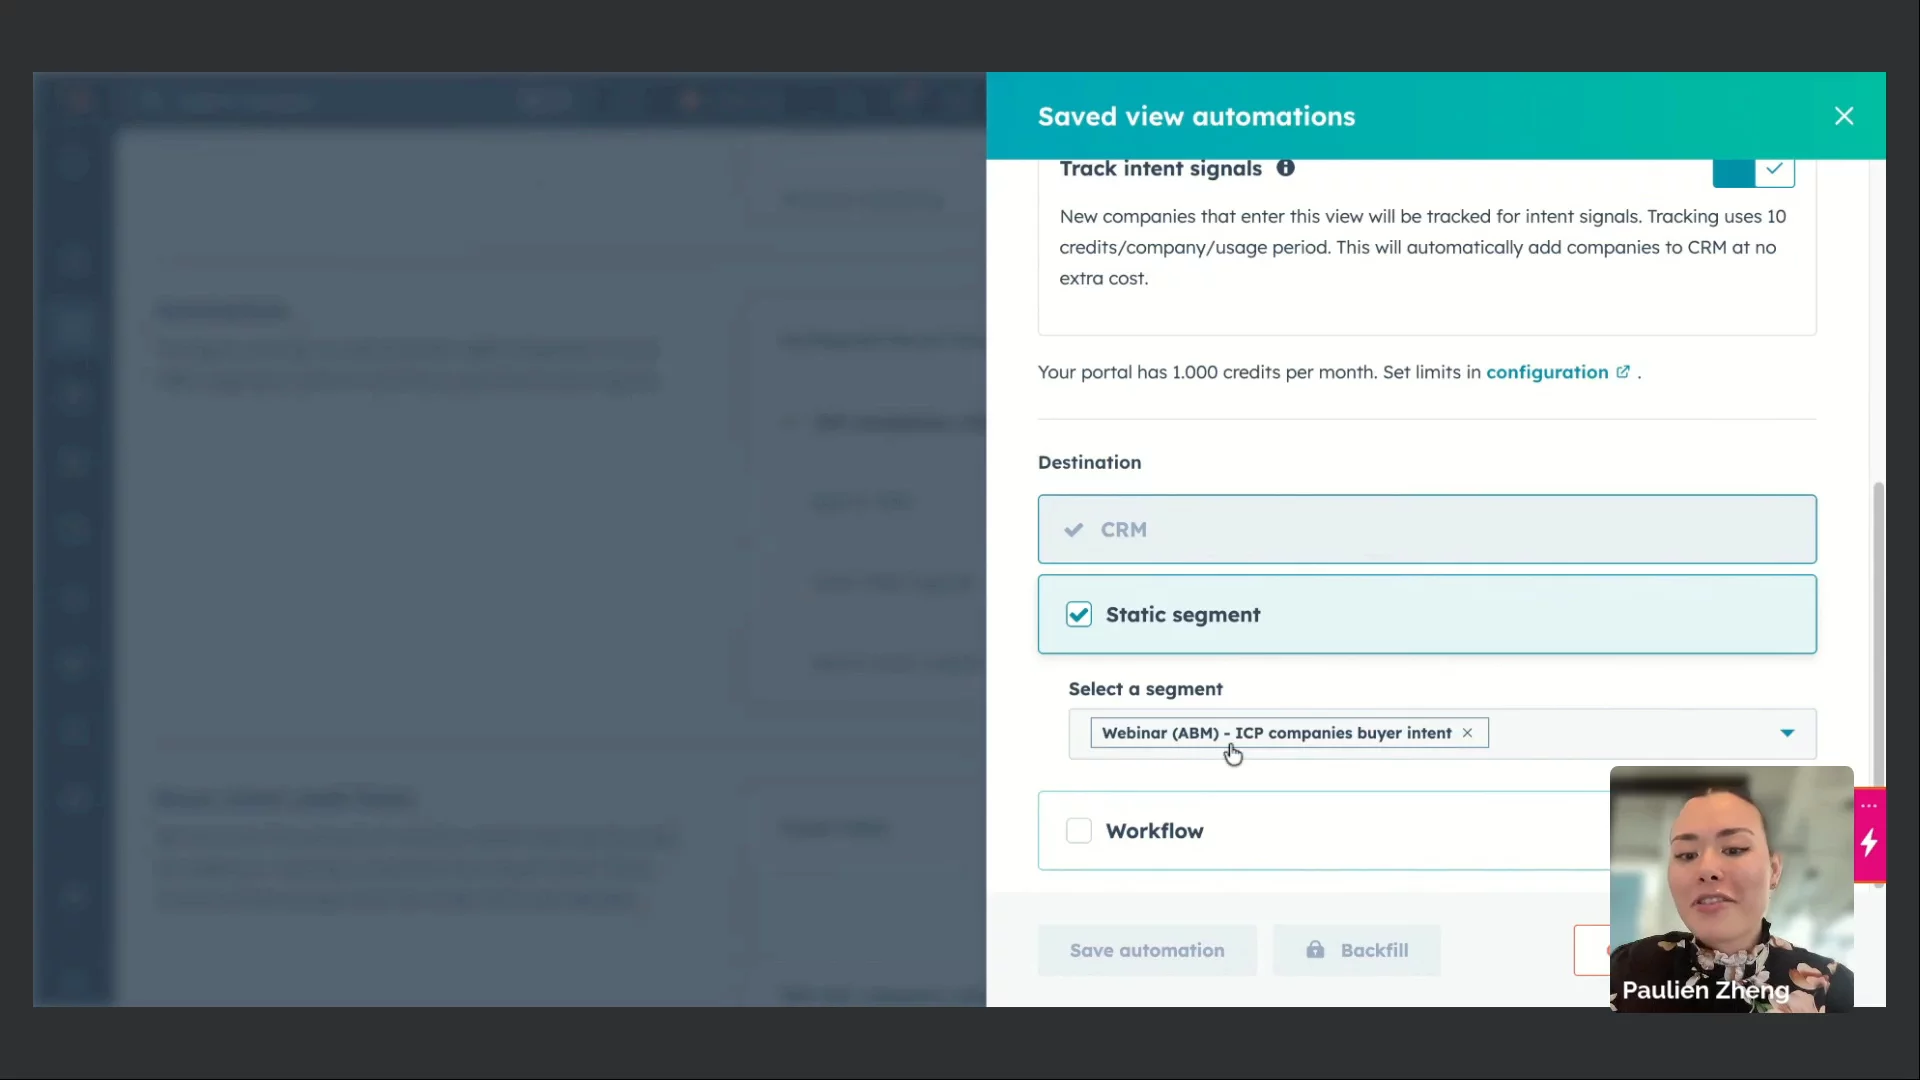Viewport: 1920px width, 1080px height.
Task: Click the pink lightning bolt icon
Action: point(1869,843)
